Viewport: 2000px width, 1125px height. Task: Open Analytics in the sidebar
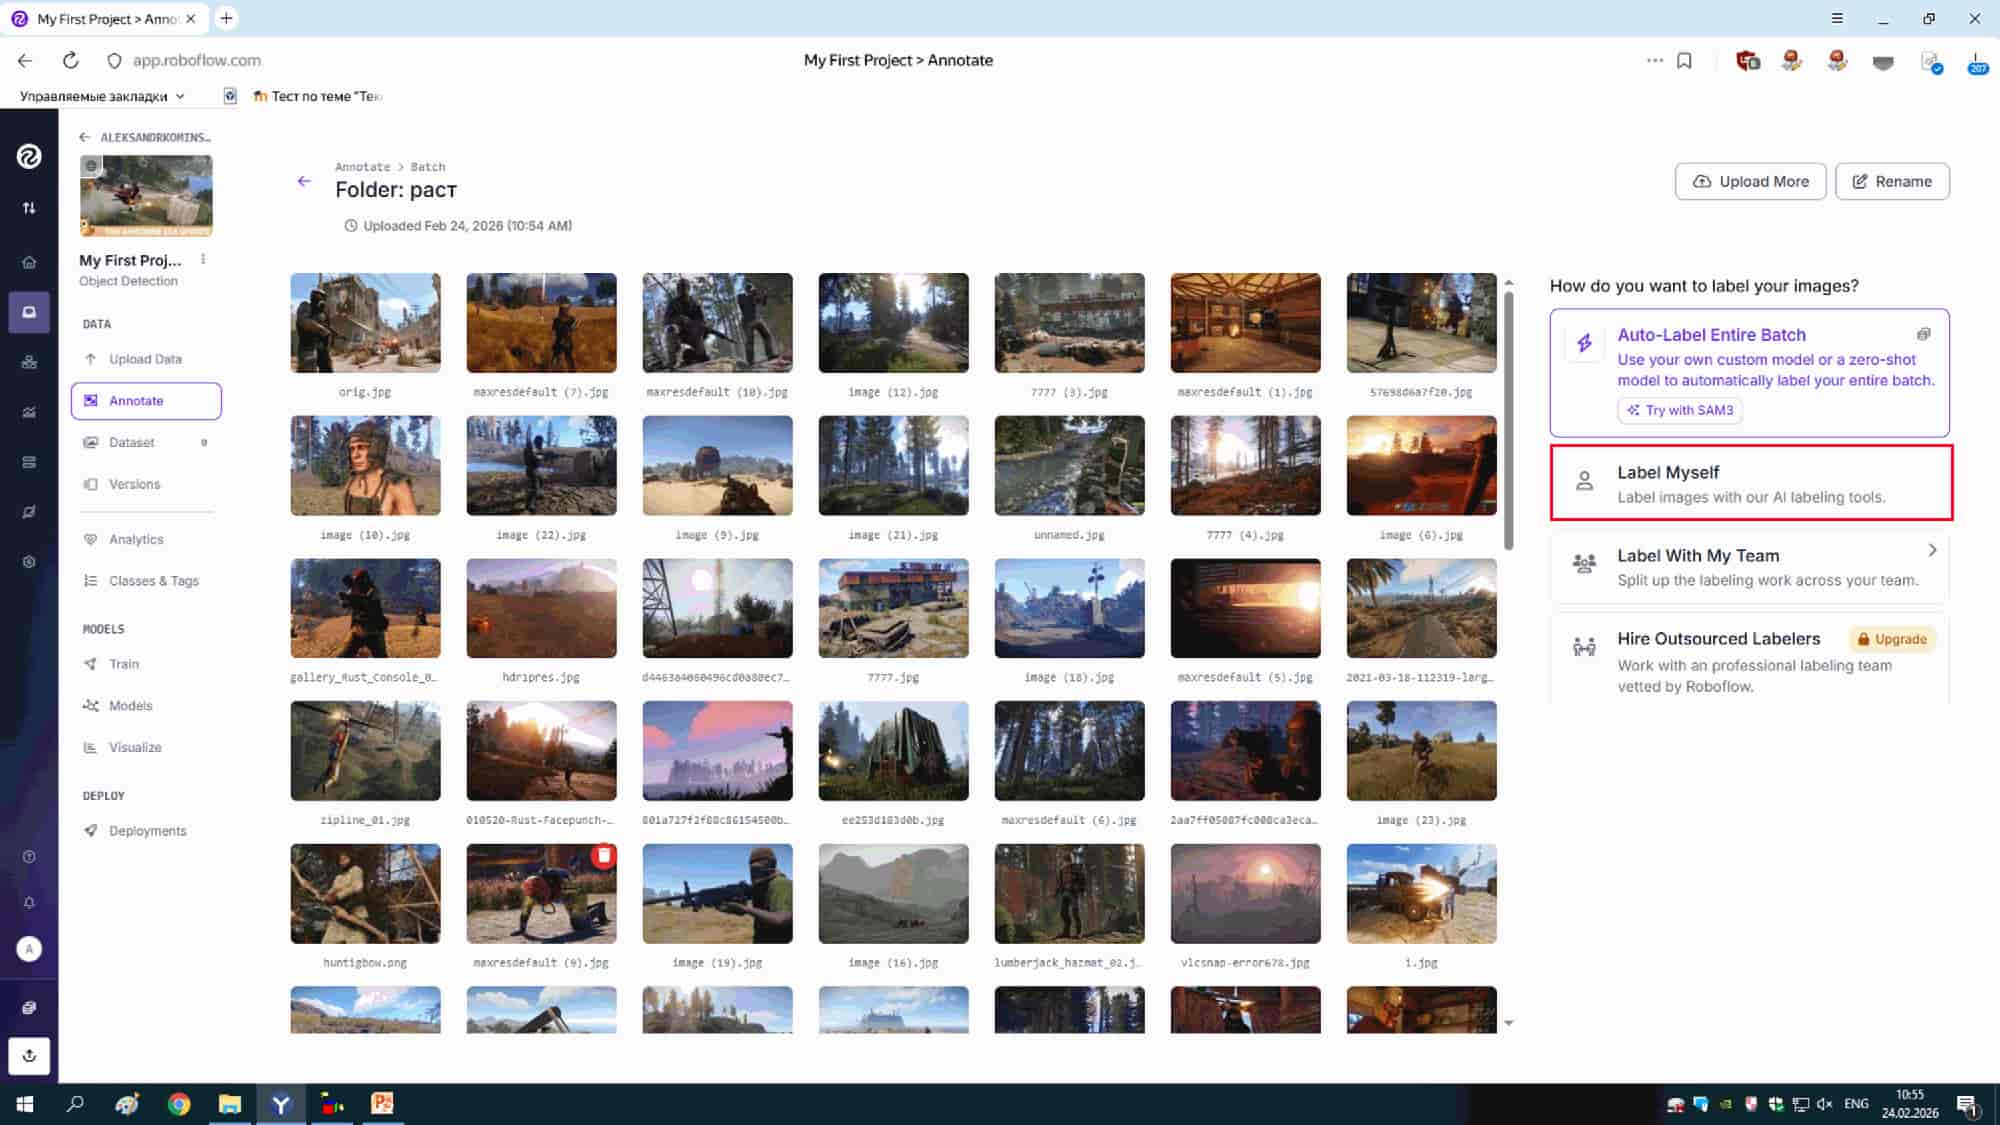[x=146, y=539]
